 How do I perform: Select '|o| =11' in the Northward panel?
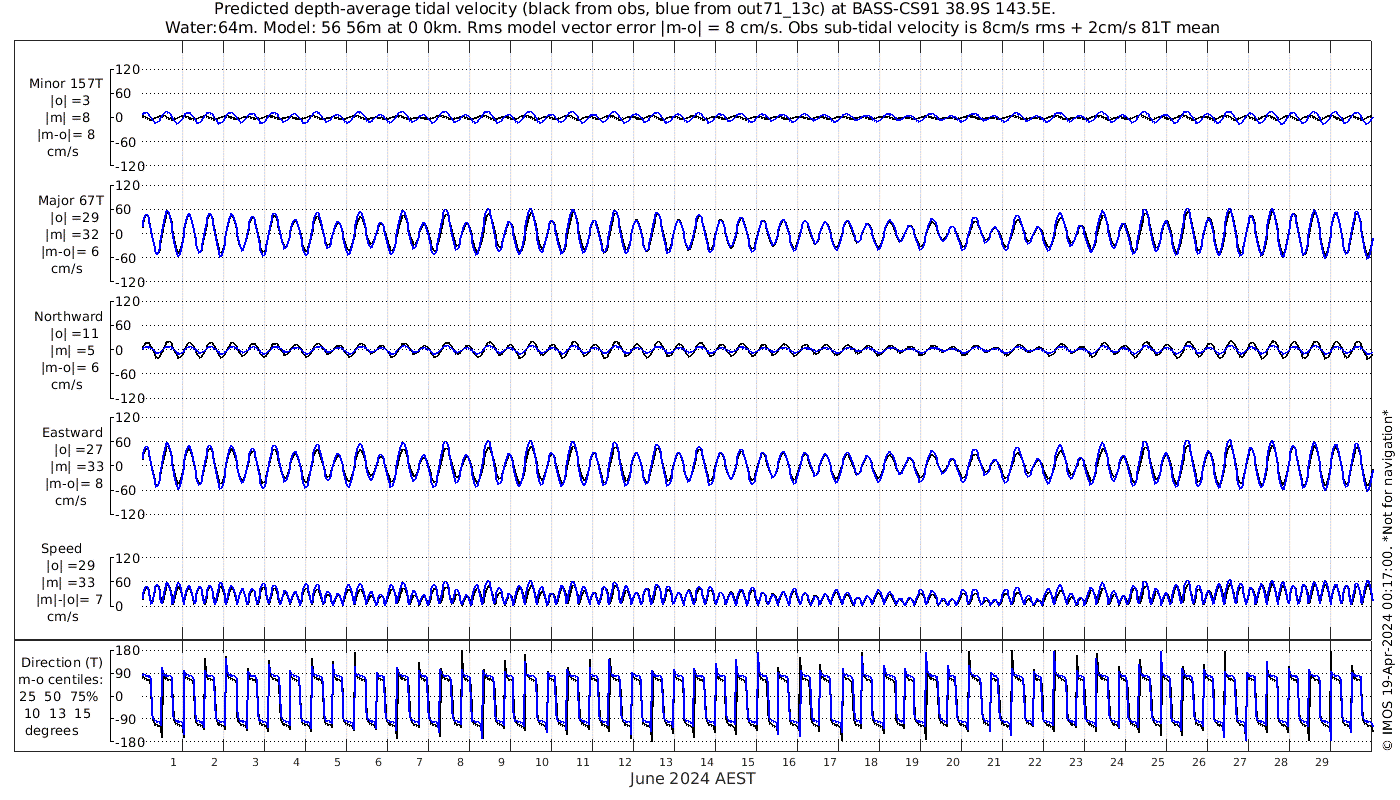pos(75,334)
